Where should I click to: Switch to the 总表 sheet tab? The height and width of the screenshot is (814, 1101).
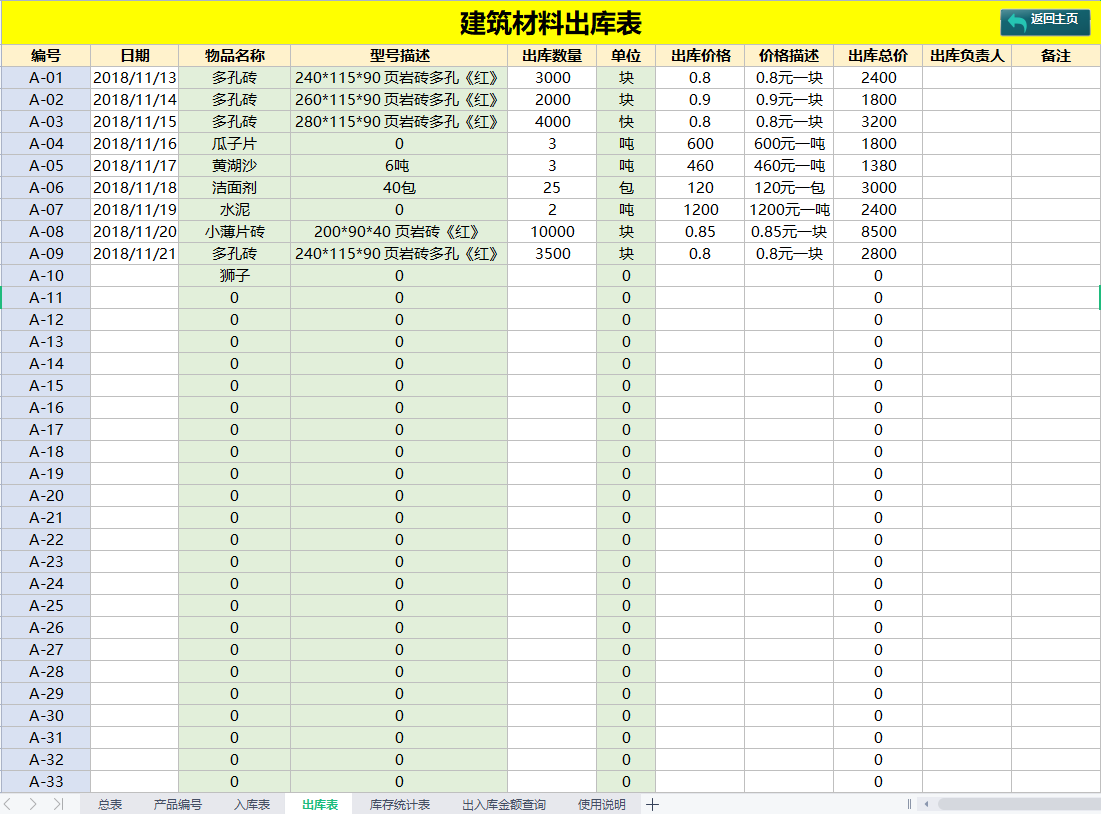pos(110,803)
